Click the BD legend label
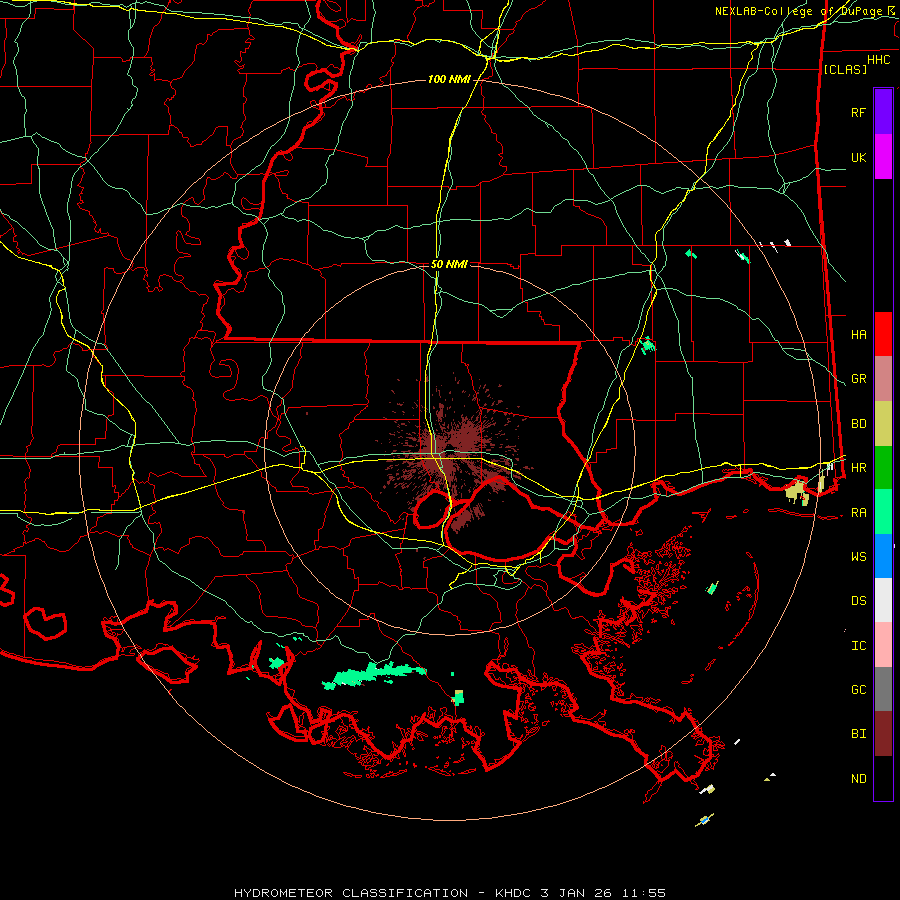900x900 pixels. pos(858,424)
